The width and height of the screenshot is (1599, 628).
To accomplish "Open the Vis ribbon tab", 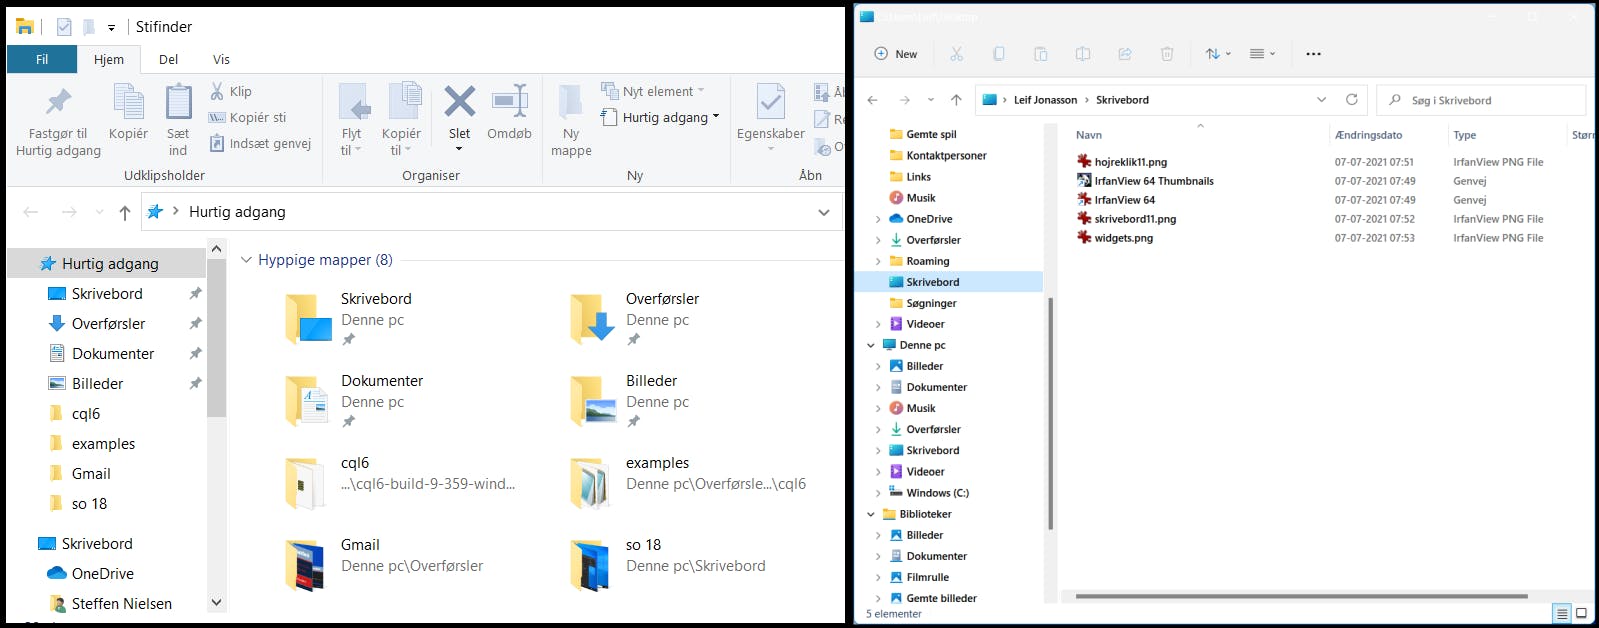I will pyautogui.click(x=221, y=59).
